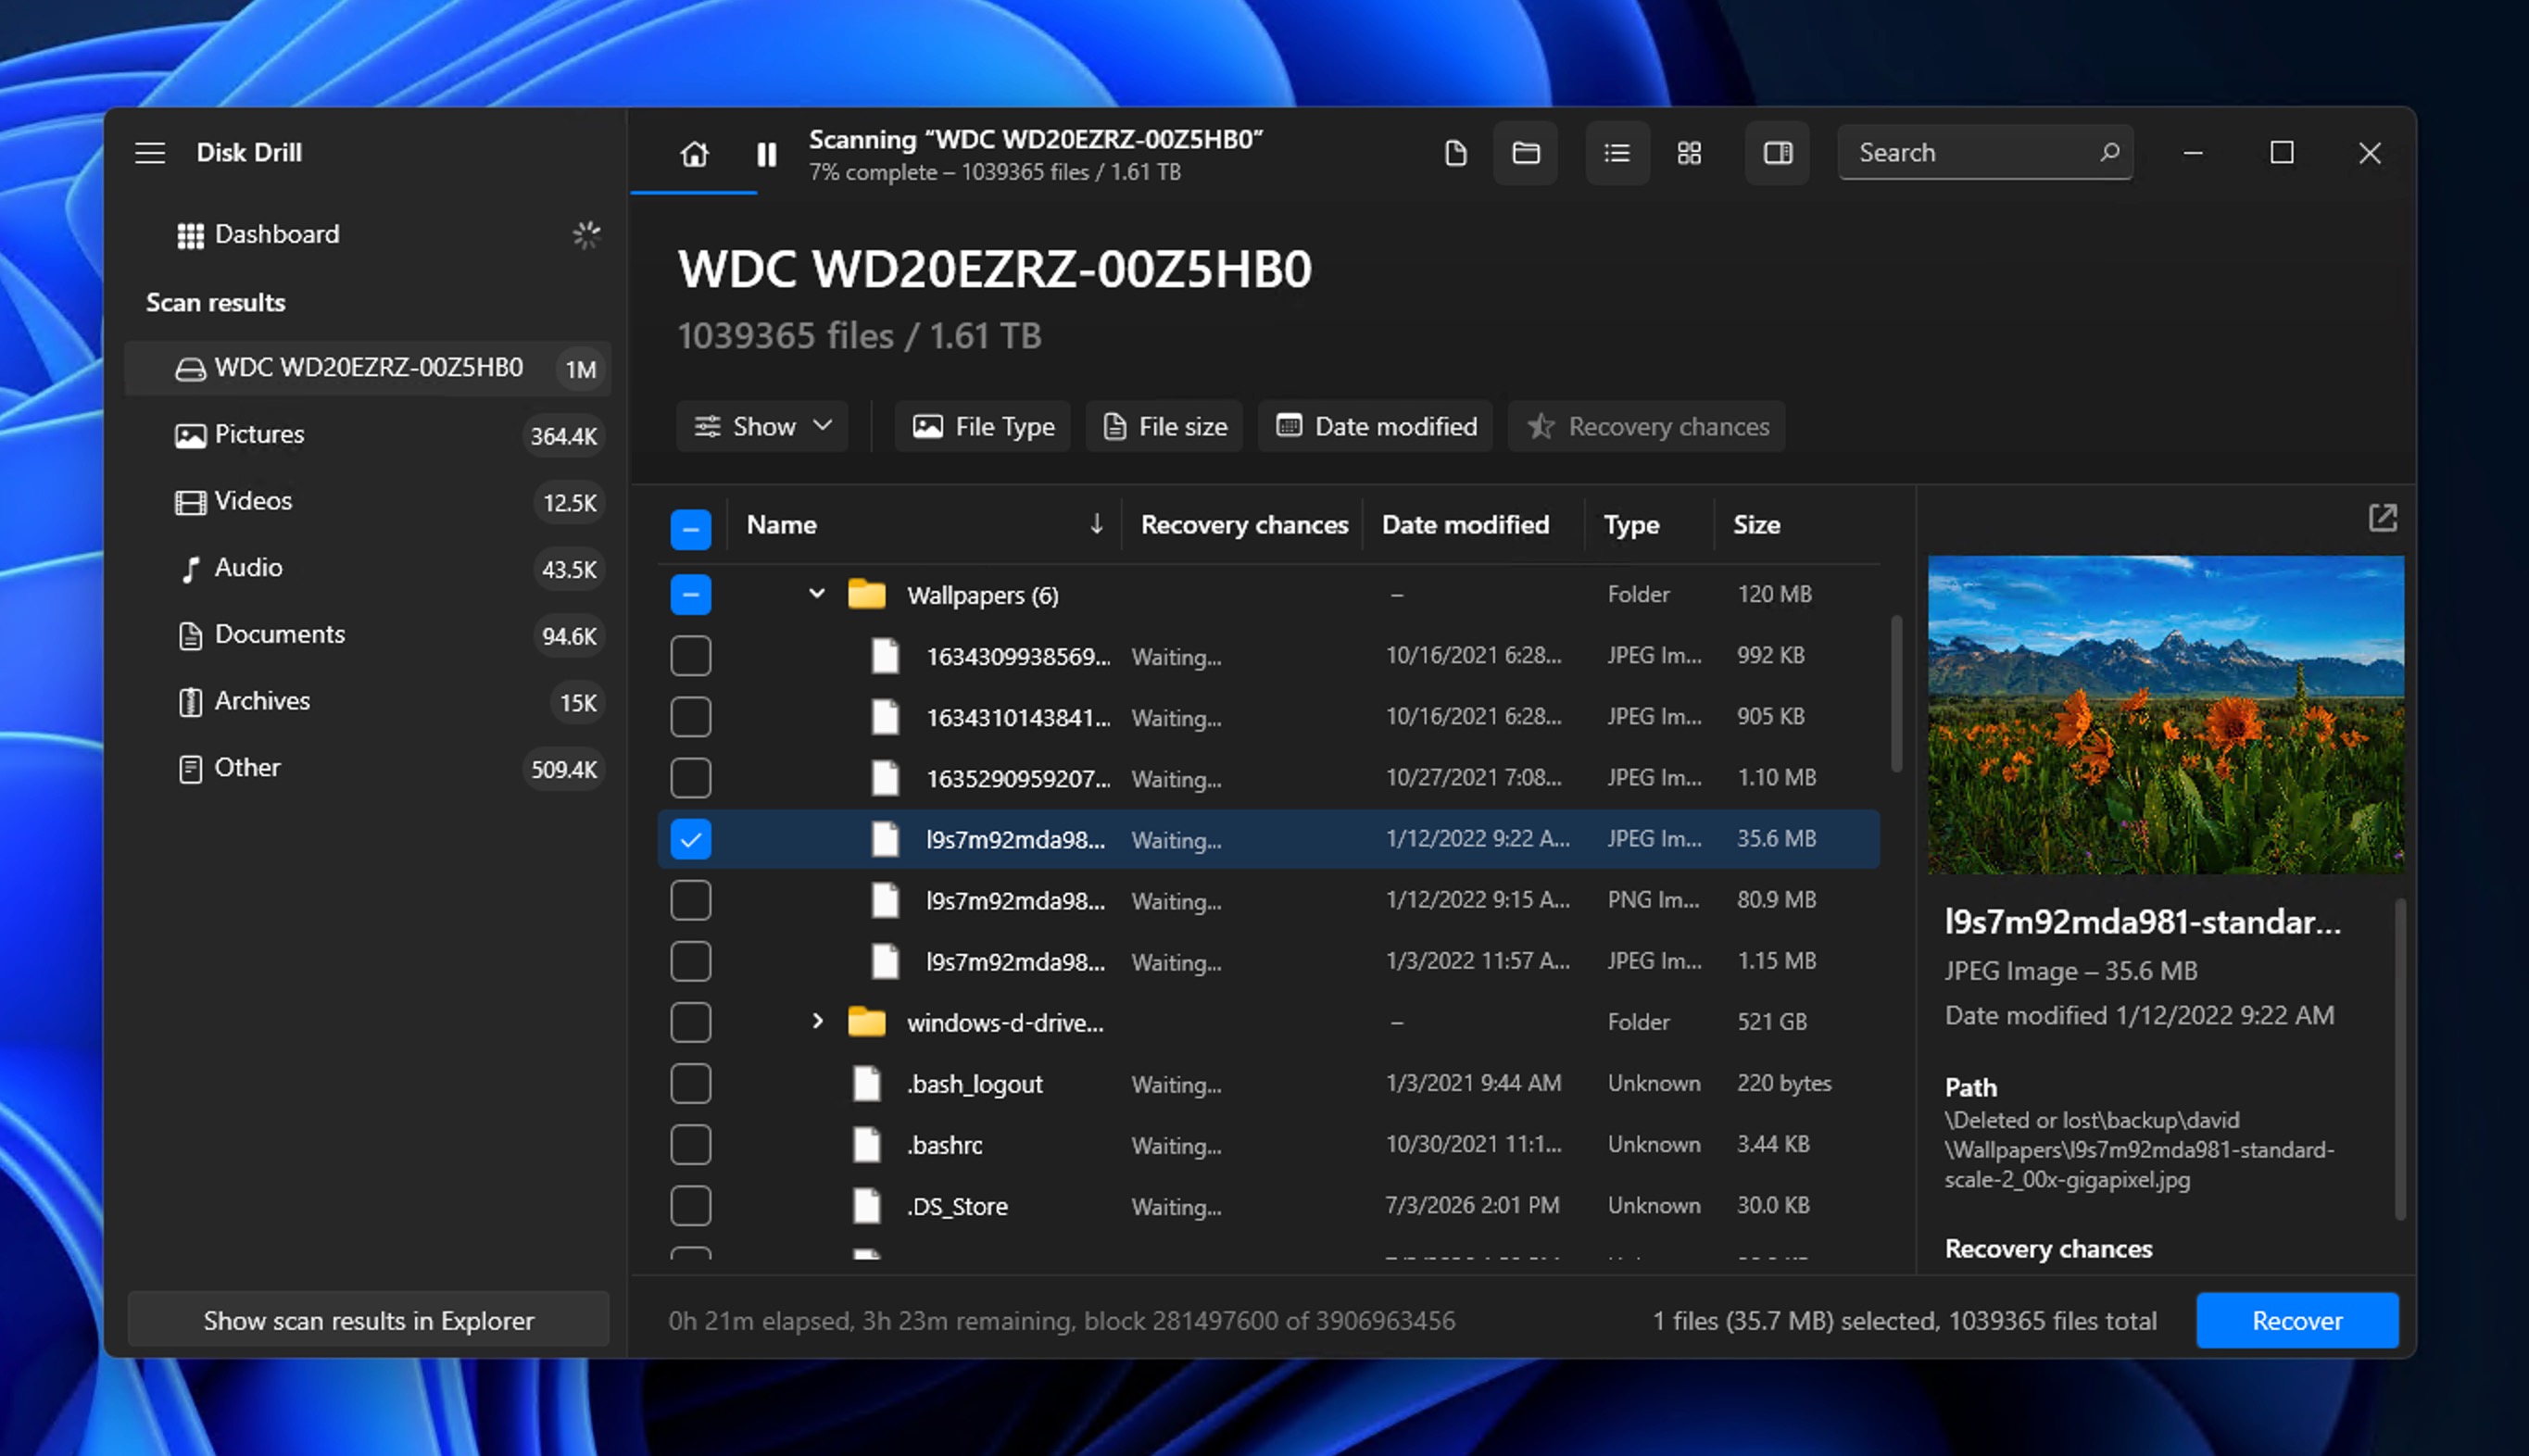Show Videos category results

[368, 501]
